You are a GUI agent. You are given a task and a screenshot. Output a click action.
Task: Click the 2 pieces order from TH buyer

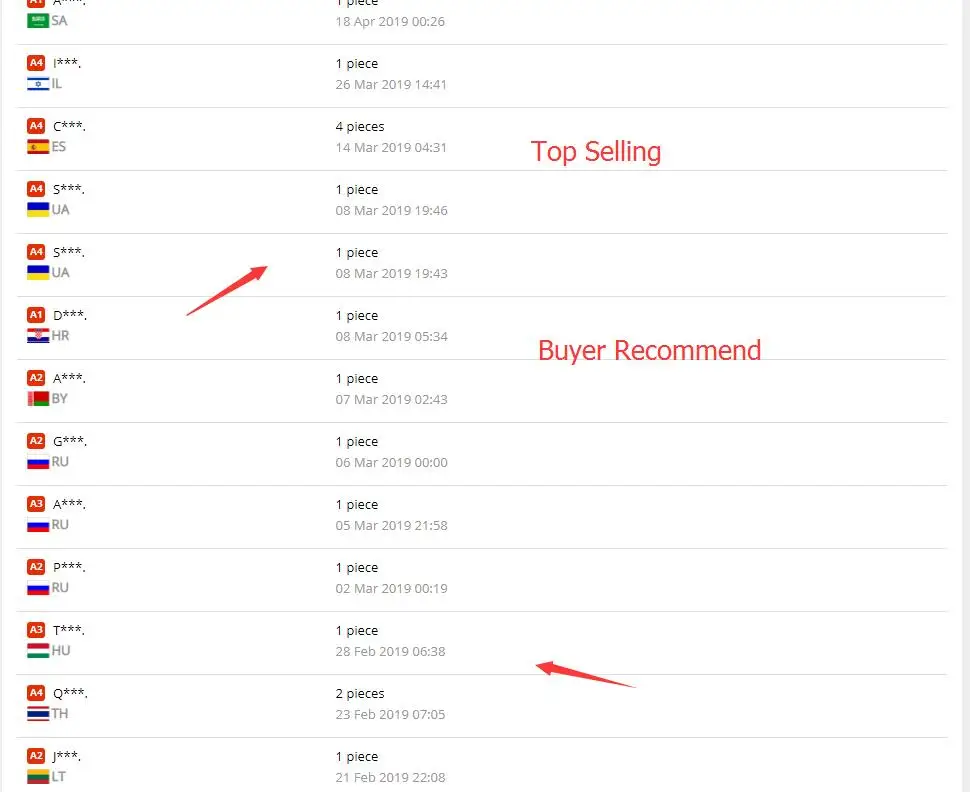coord(360,694)
